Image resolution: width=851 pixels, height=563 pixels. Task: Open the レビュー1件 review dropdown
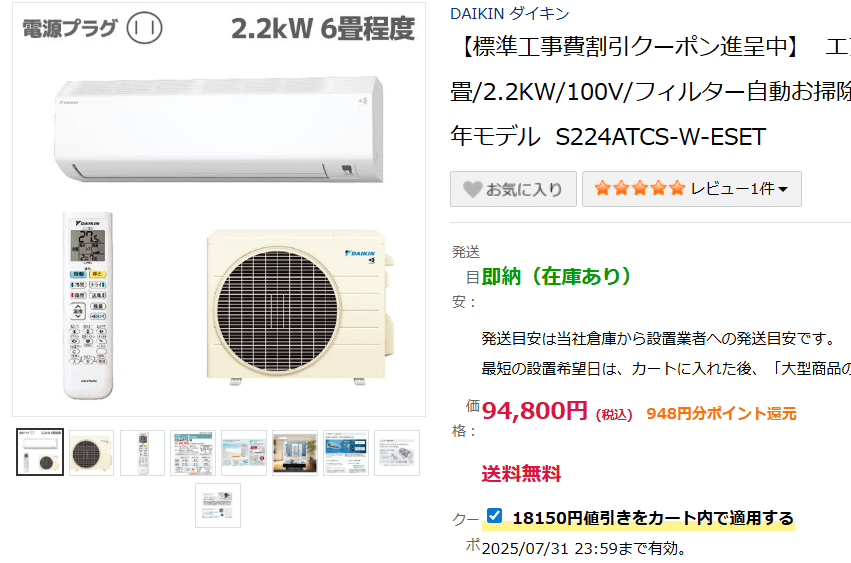pyautogui.click(x=691, y=189)
